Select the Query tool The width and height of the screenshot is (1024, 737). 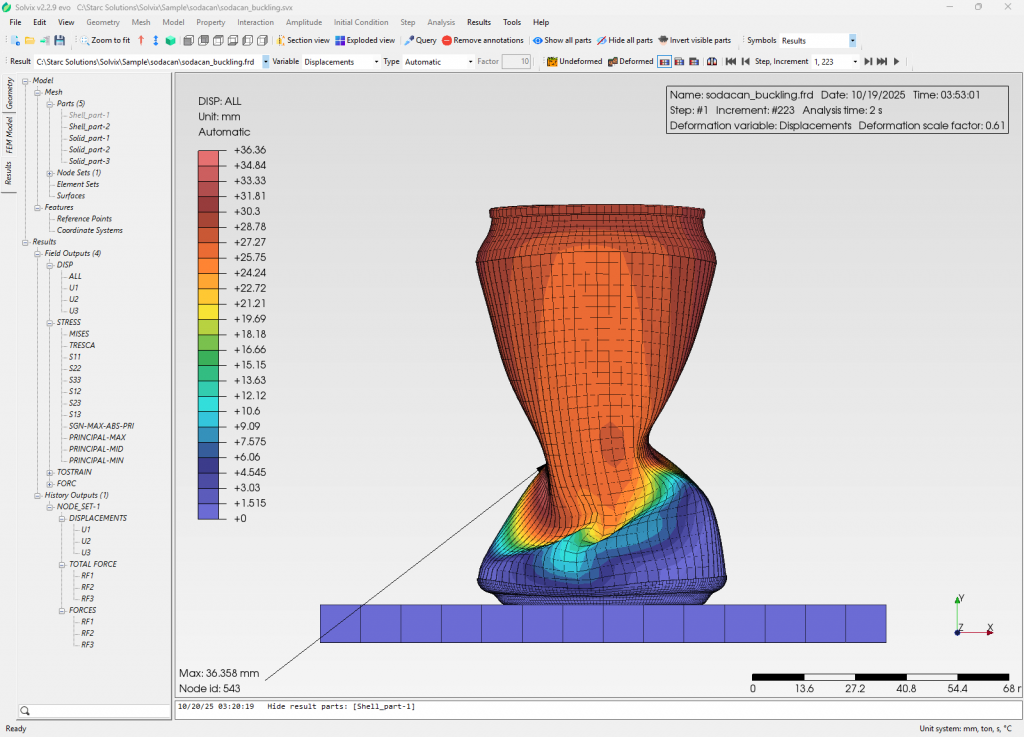point(420,41)
